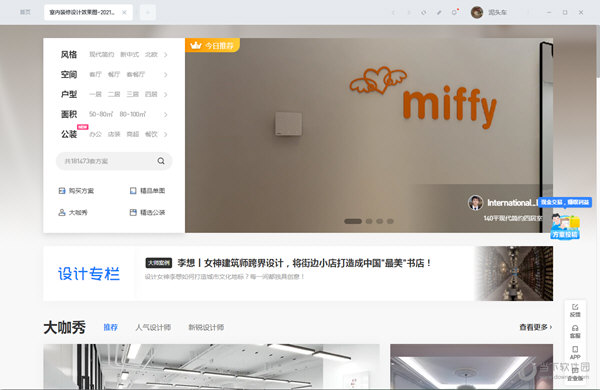
Task: Click the 大咖秀 person icon in left panel
Action: (x=62, y=212)
